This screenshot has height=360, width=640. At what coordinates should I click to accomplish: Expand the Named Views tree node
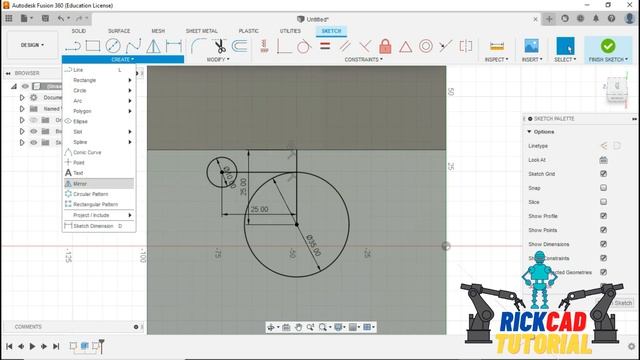[x=22, y=109]
